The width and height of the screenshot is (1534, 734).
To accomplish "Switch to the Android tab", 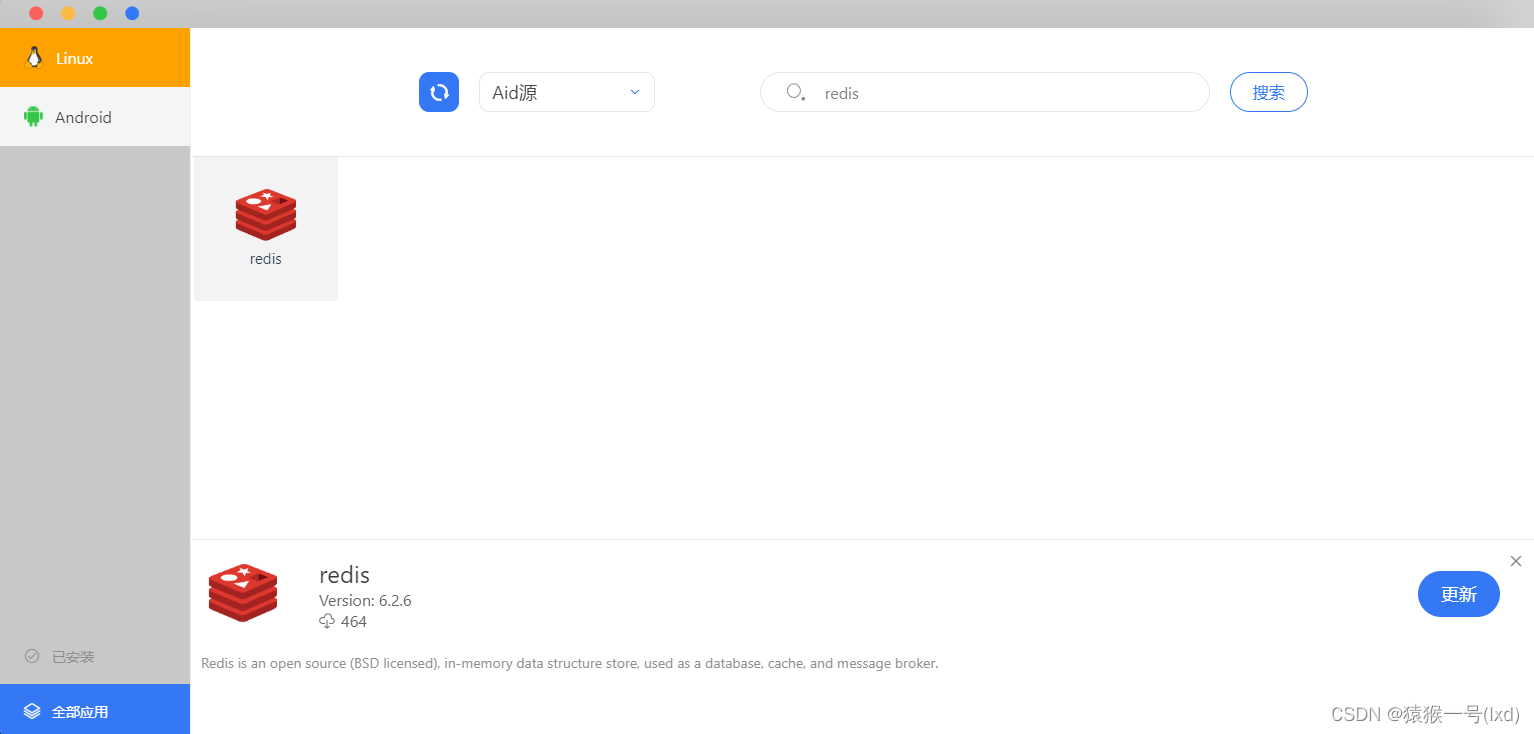I will (x=95, y=117).
